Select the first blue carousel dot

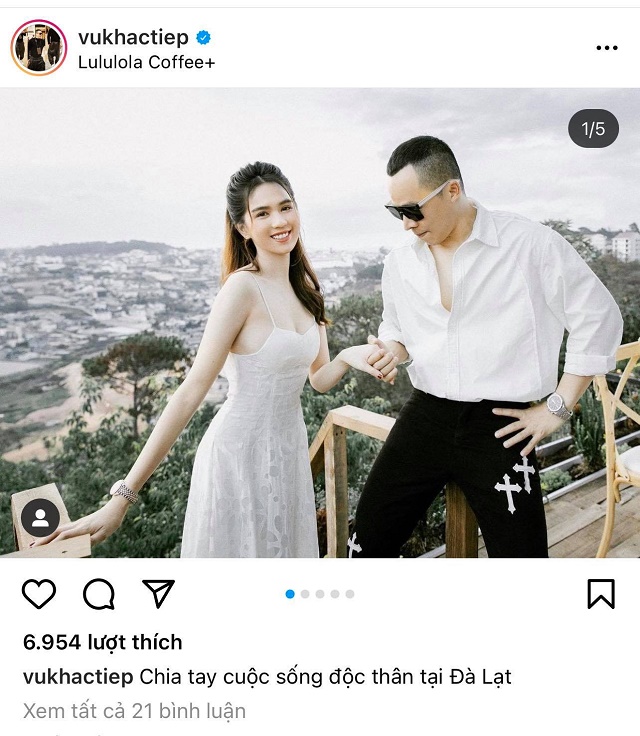click(290, 594)
